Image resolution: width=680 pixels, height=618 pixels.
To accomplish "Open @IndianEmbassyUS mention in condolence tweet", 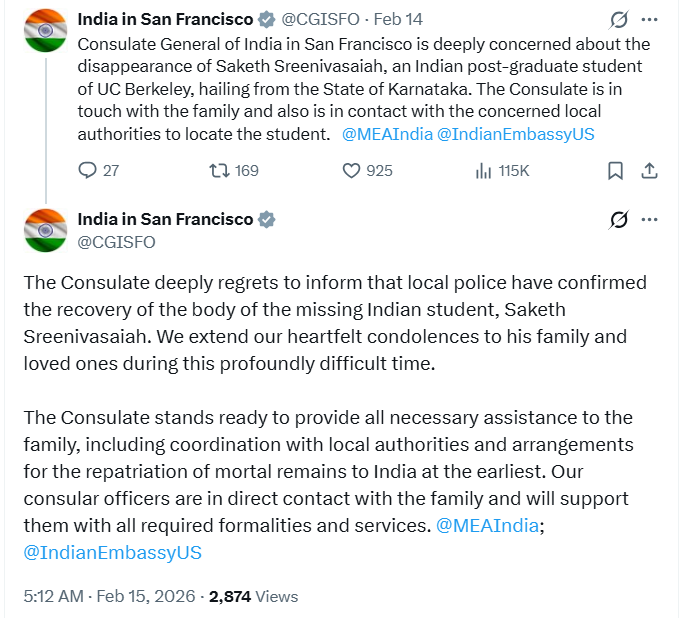I will (113, 552).
